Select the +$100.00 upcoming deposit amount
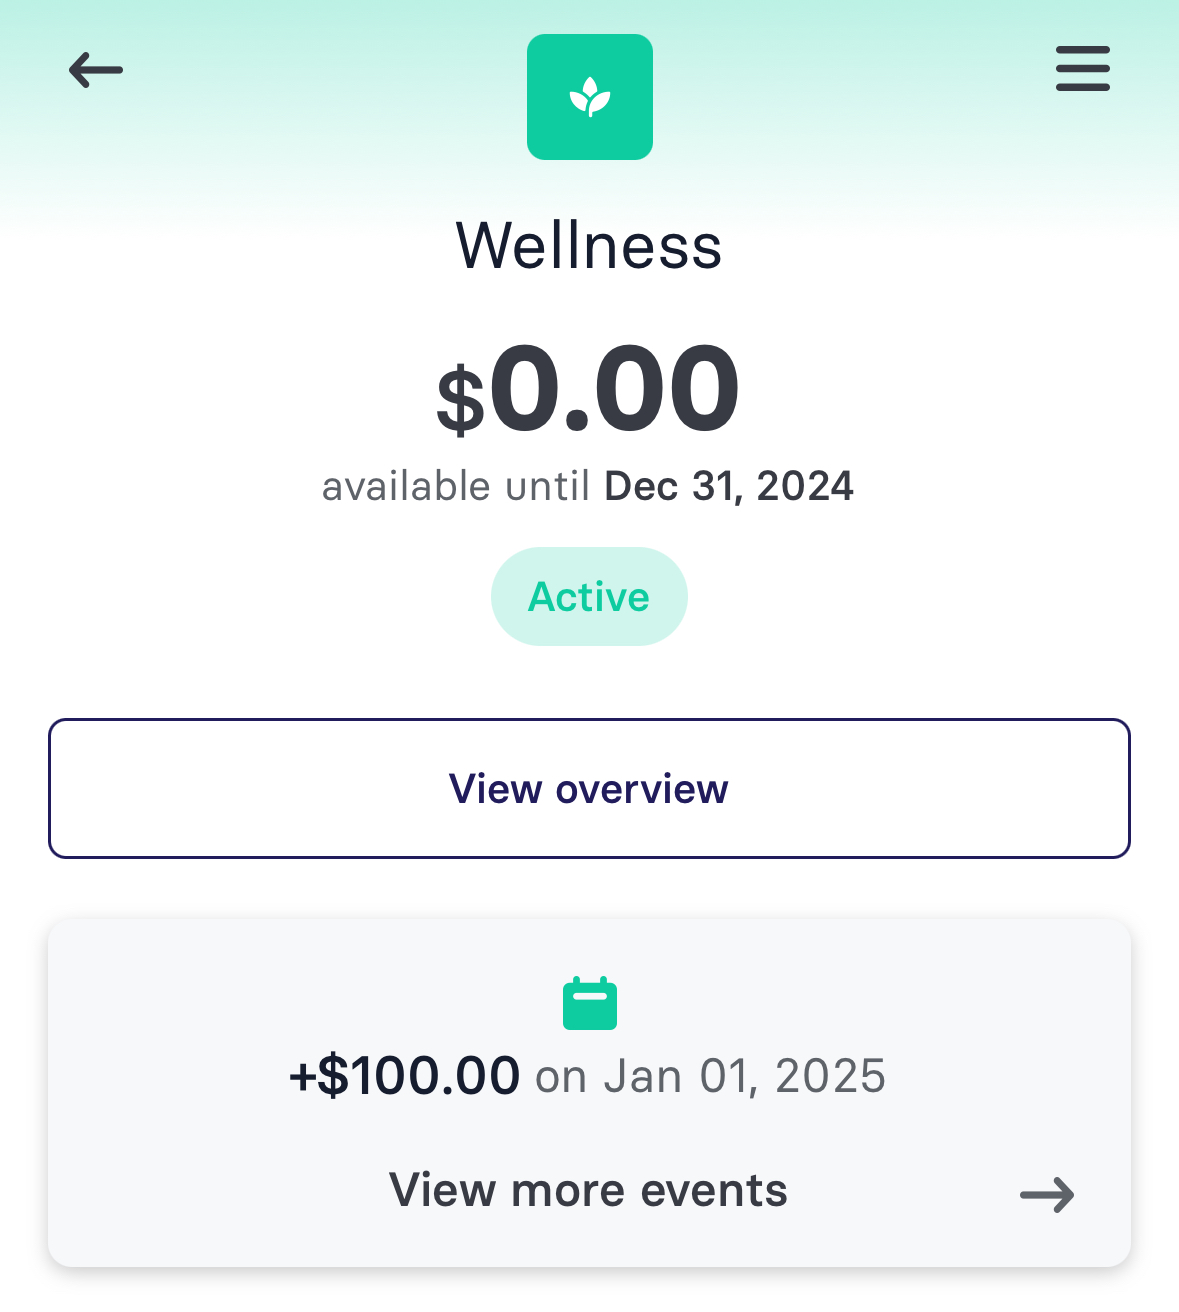 pyautogui.click(x=404, y=1076)
